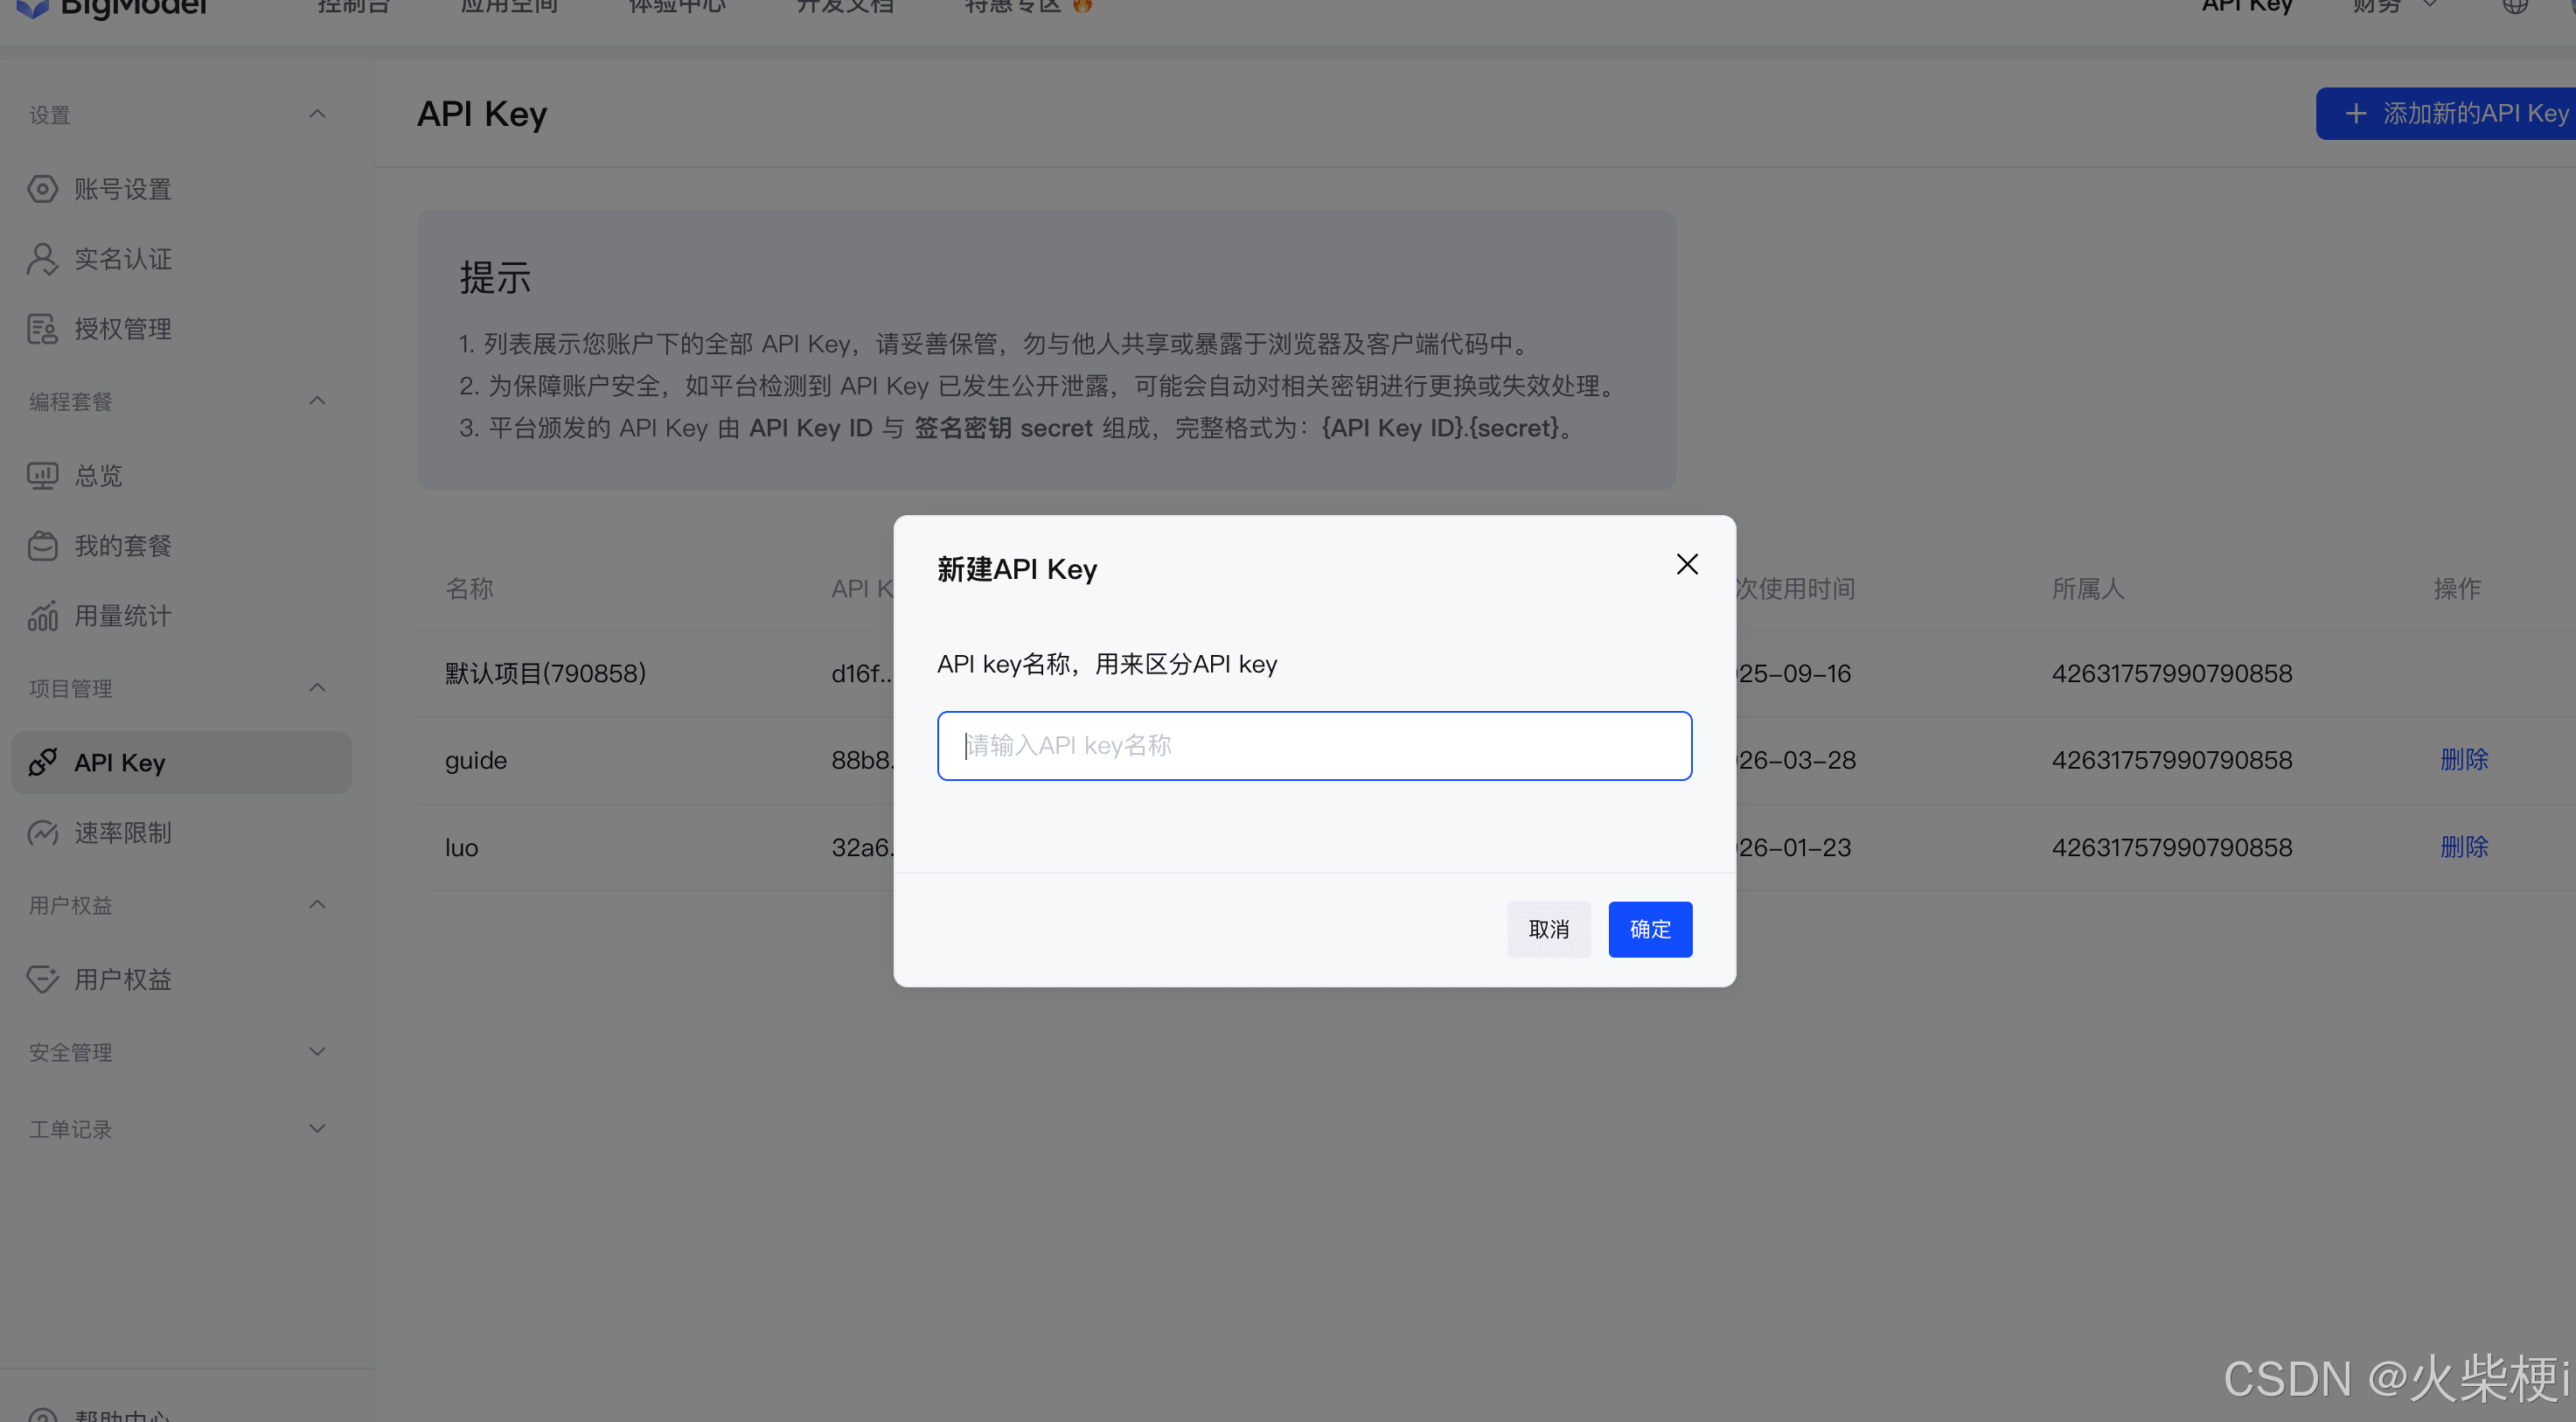Collapse the 设置 sidebar section

[317, 115]
